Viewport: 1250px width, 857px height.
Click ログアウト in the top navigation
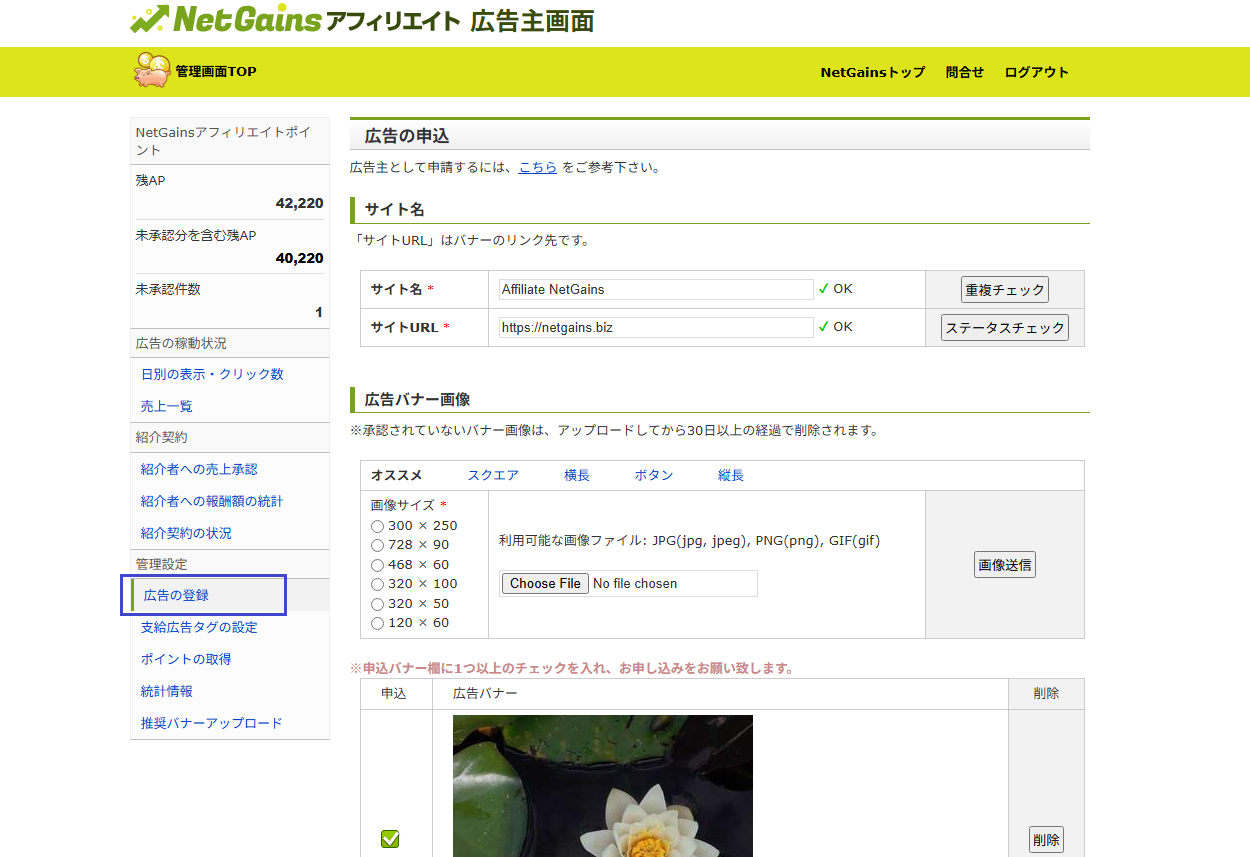coord(1036,72)
